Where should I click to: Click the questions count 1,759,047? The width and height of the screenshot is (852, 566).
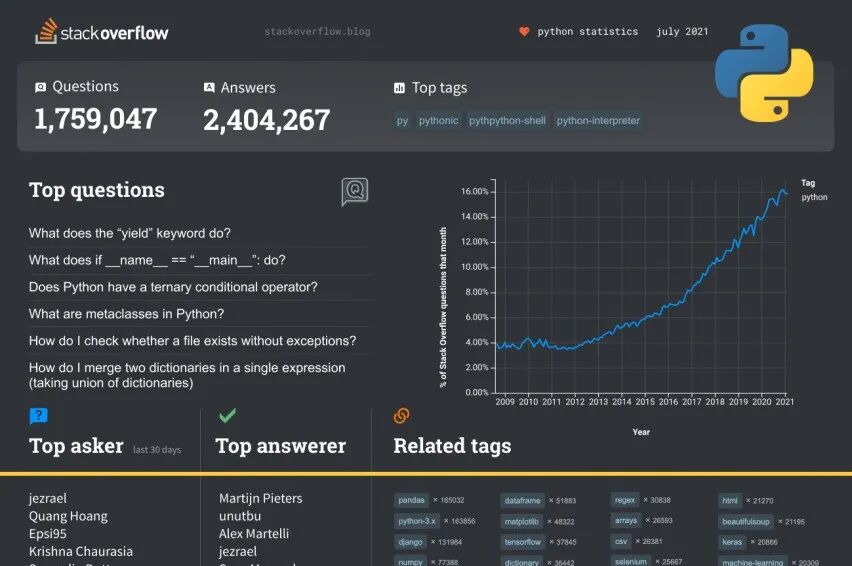pos(96,118)
